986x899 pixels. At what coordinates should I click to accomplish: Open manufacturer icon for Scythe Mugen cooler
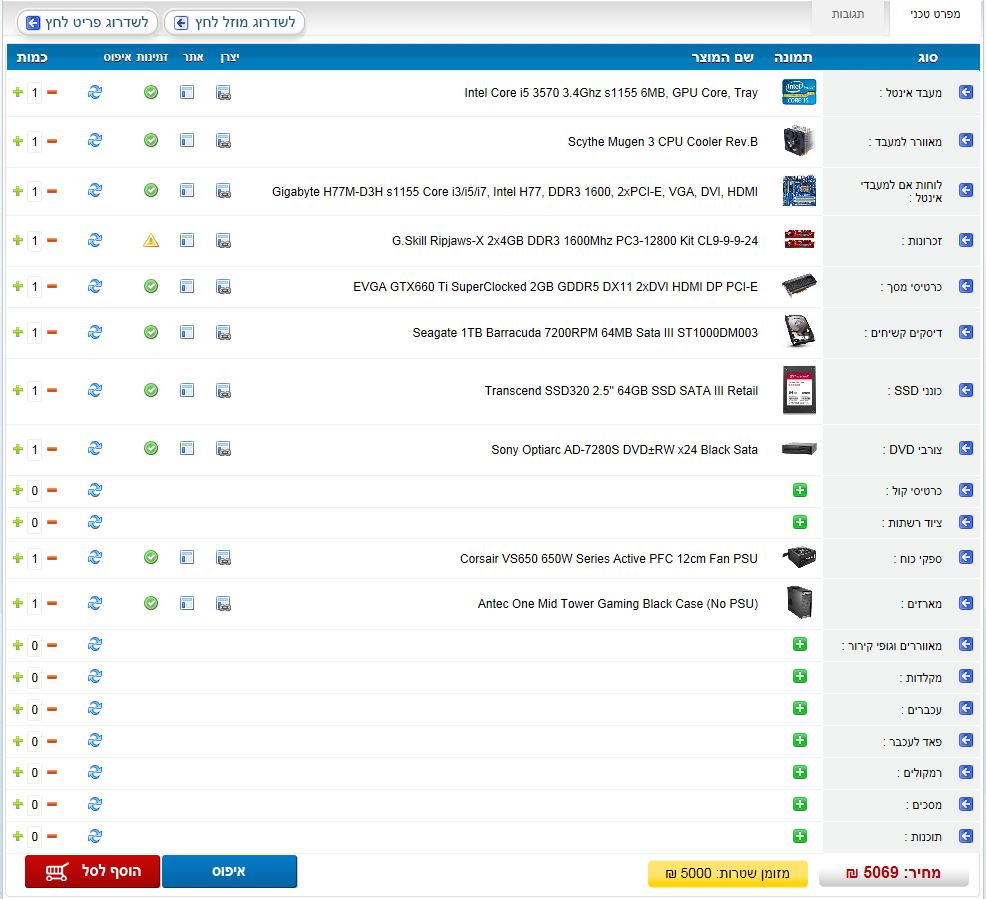pyautogui.click(x=223, y=141)
